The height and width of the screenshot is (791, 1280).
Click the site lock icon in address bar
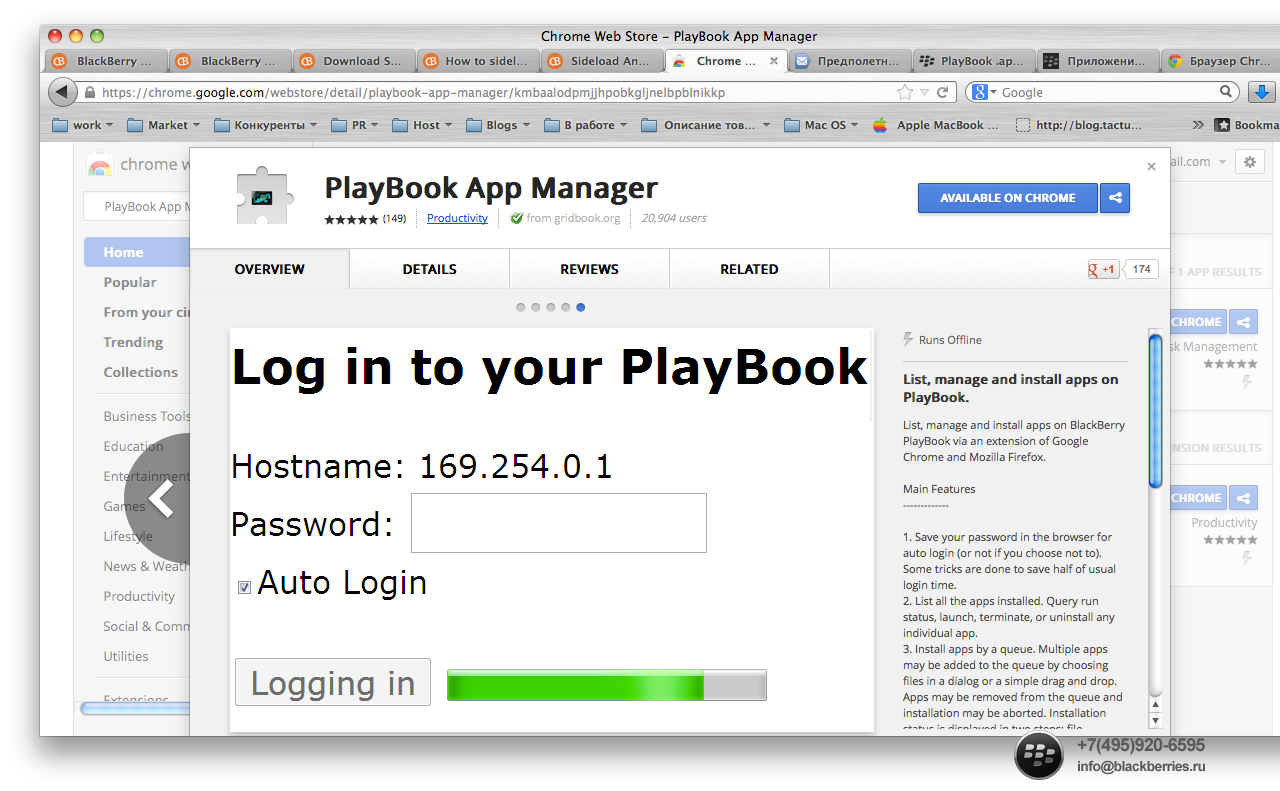coord(90,93)
